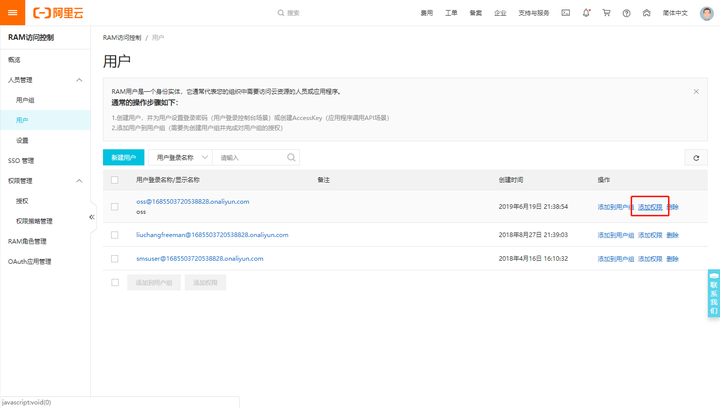Select 用户 in the sidebar
The height and width of the screenshot is (408, 720).
[45, 120]
